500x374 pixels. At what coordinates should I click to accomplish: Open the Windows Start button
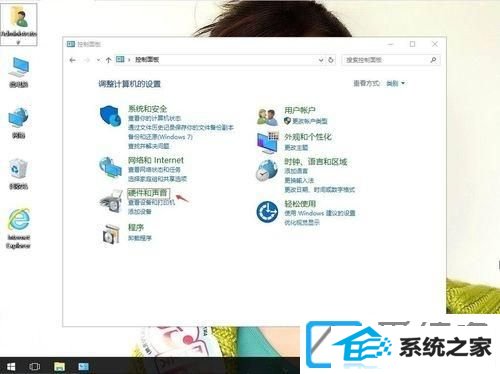[11, 367]
